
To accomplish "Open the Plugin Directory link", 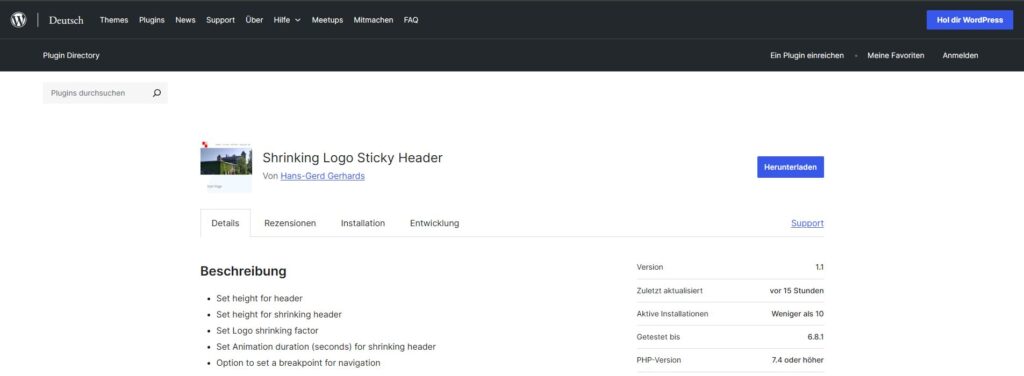I will click(71, 55).
